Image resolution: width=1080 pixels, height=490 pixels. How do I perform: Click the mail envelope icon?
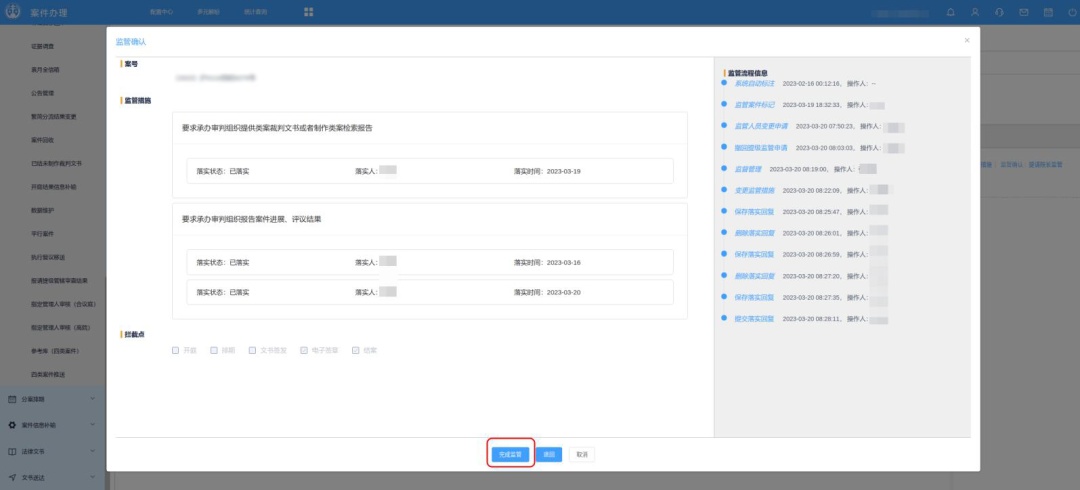coord(1023,12)
